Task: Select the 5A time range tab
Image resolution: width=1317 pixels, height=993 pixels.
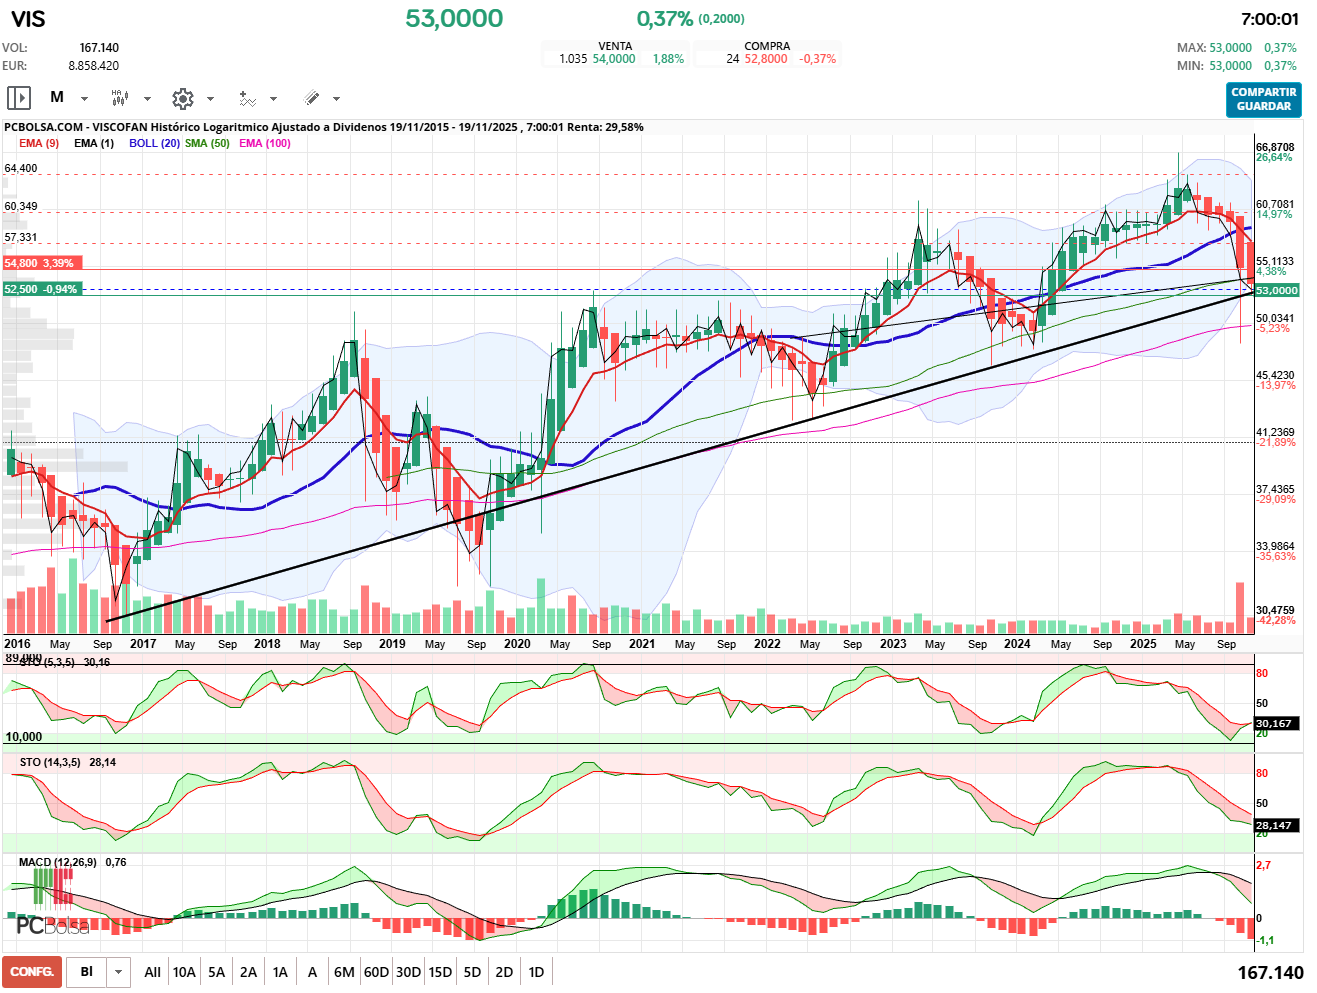Action: pyautogui.click(x=216, y=972)
